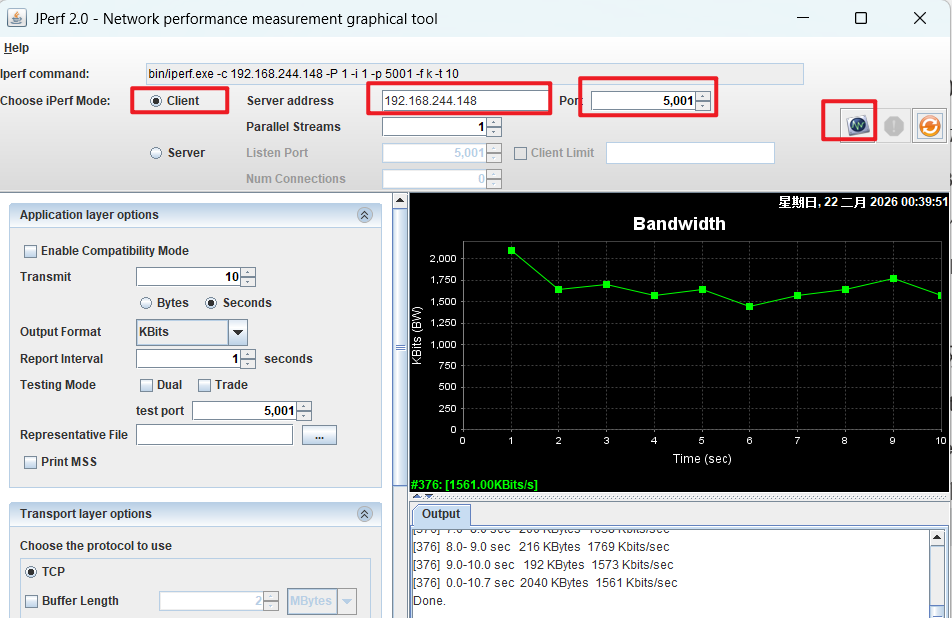Click the graph/output one-touch collapse arrows
The height and width of the screenshot is (618, 952).
pyautogui.click(x=423, y=497)
